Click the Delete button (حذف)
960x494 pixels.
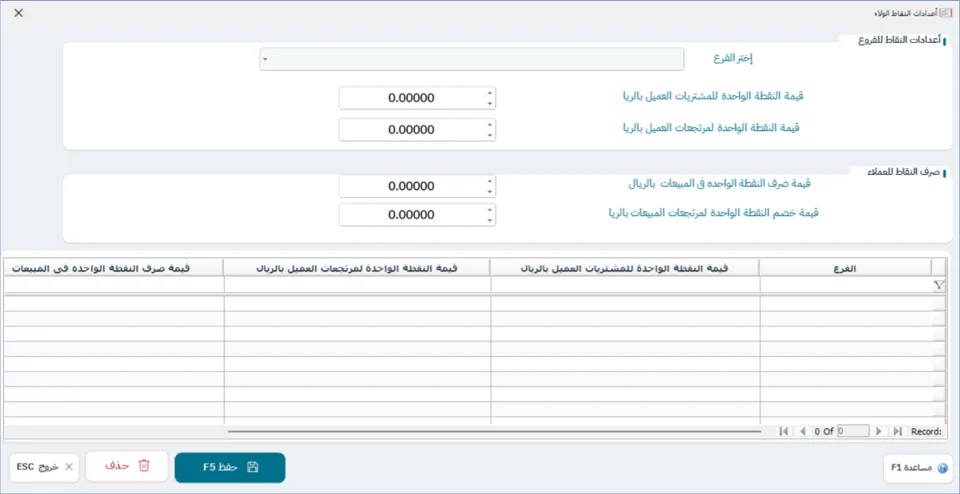(127, 466)
